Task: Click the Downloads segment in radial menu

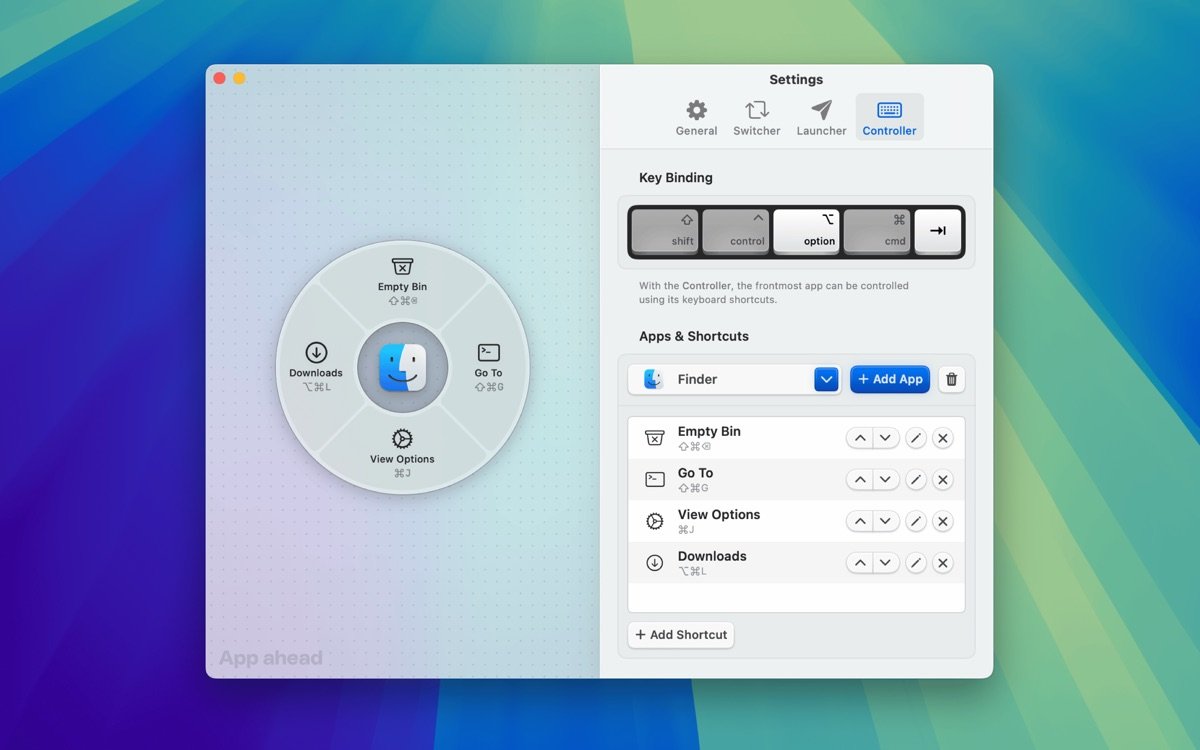Action: click(x=316, y=365)
